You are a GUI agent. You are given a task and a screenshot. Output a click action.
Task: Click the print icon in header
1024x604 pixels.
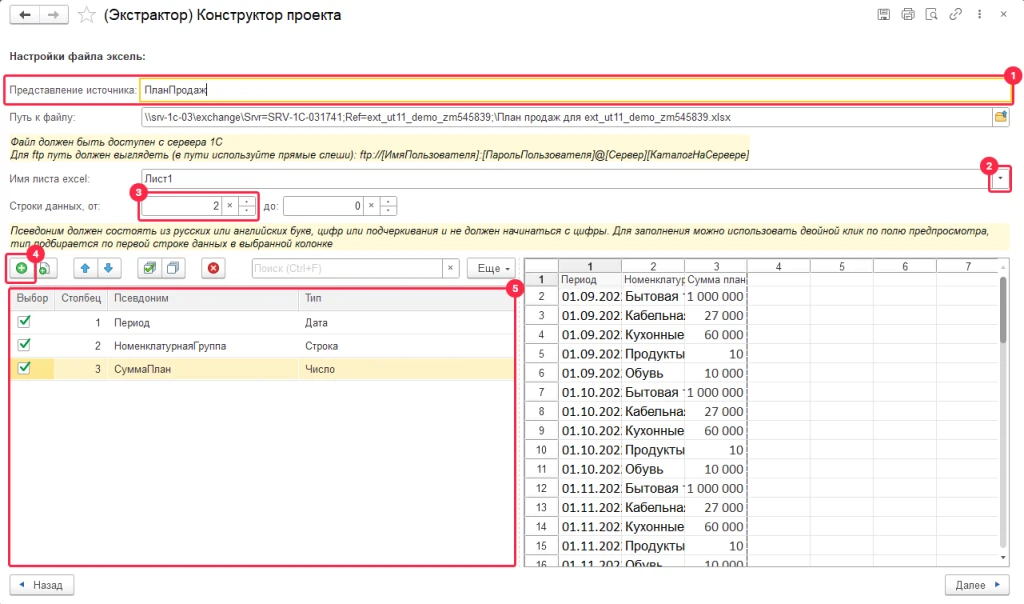[x=908, y=15]
